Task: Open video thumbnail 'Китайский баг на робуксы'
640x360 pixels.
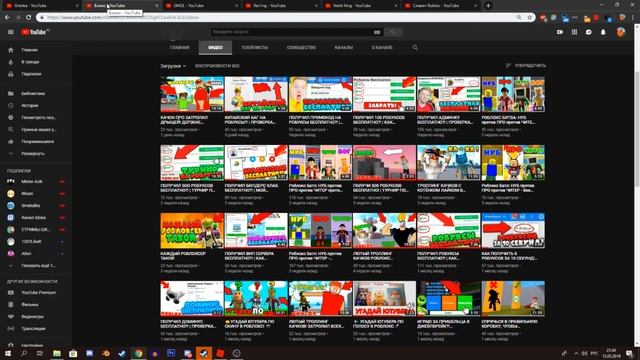Action: point(256,94)
